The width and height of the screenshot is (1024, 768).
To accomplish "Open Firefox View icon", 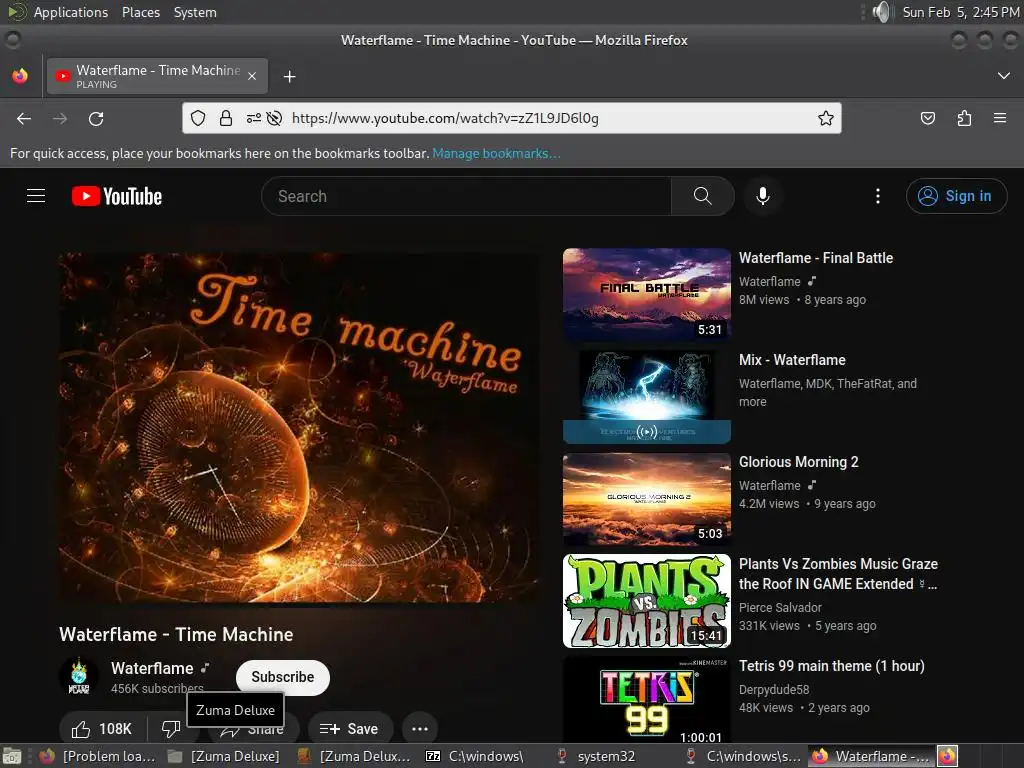I will (x=20, y=76).
